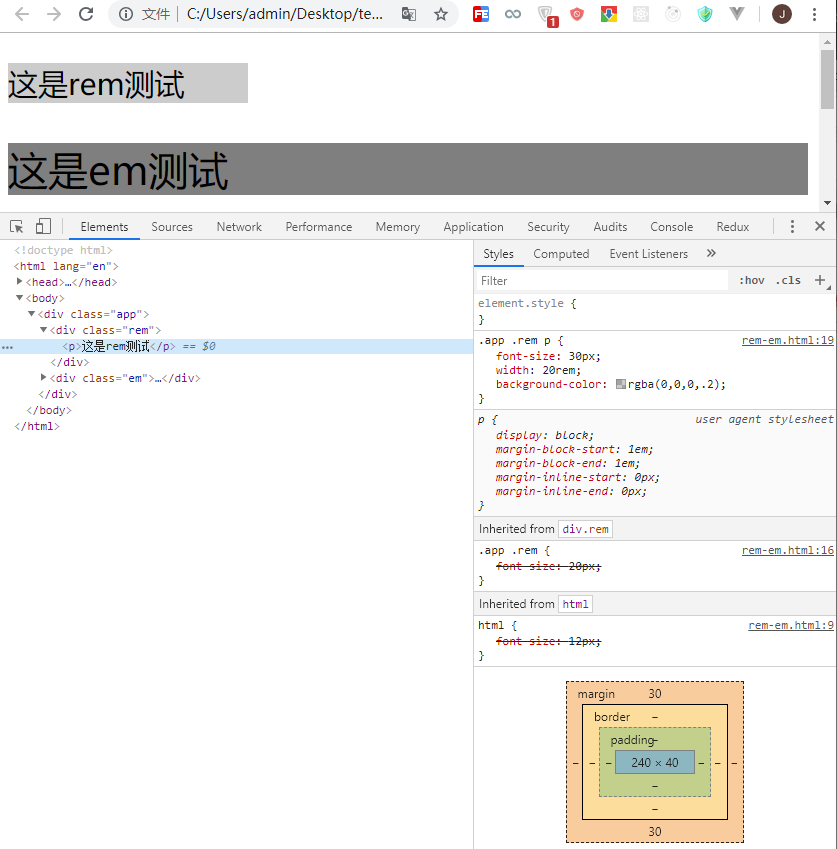Open the Chrome browser three-dot menu
This screenshot has height=849, width=837.
(x=817, y=14)
